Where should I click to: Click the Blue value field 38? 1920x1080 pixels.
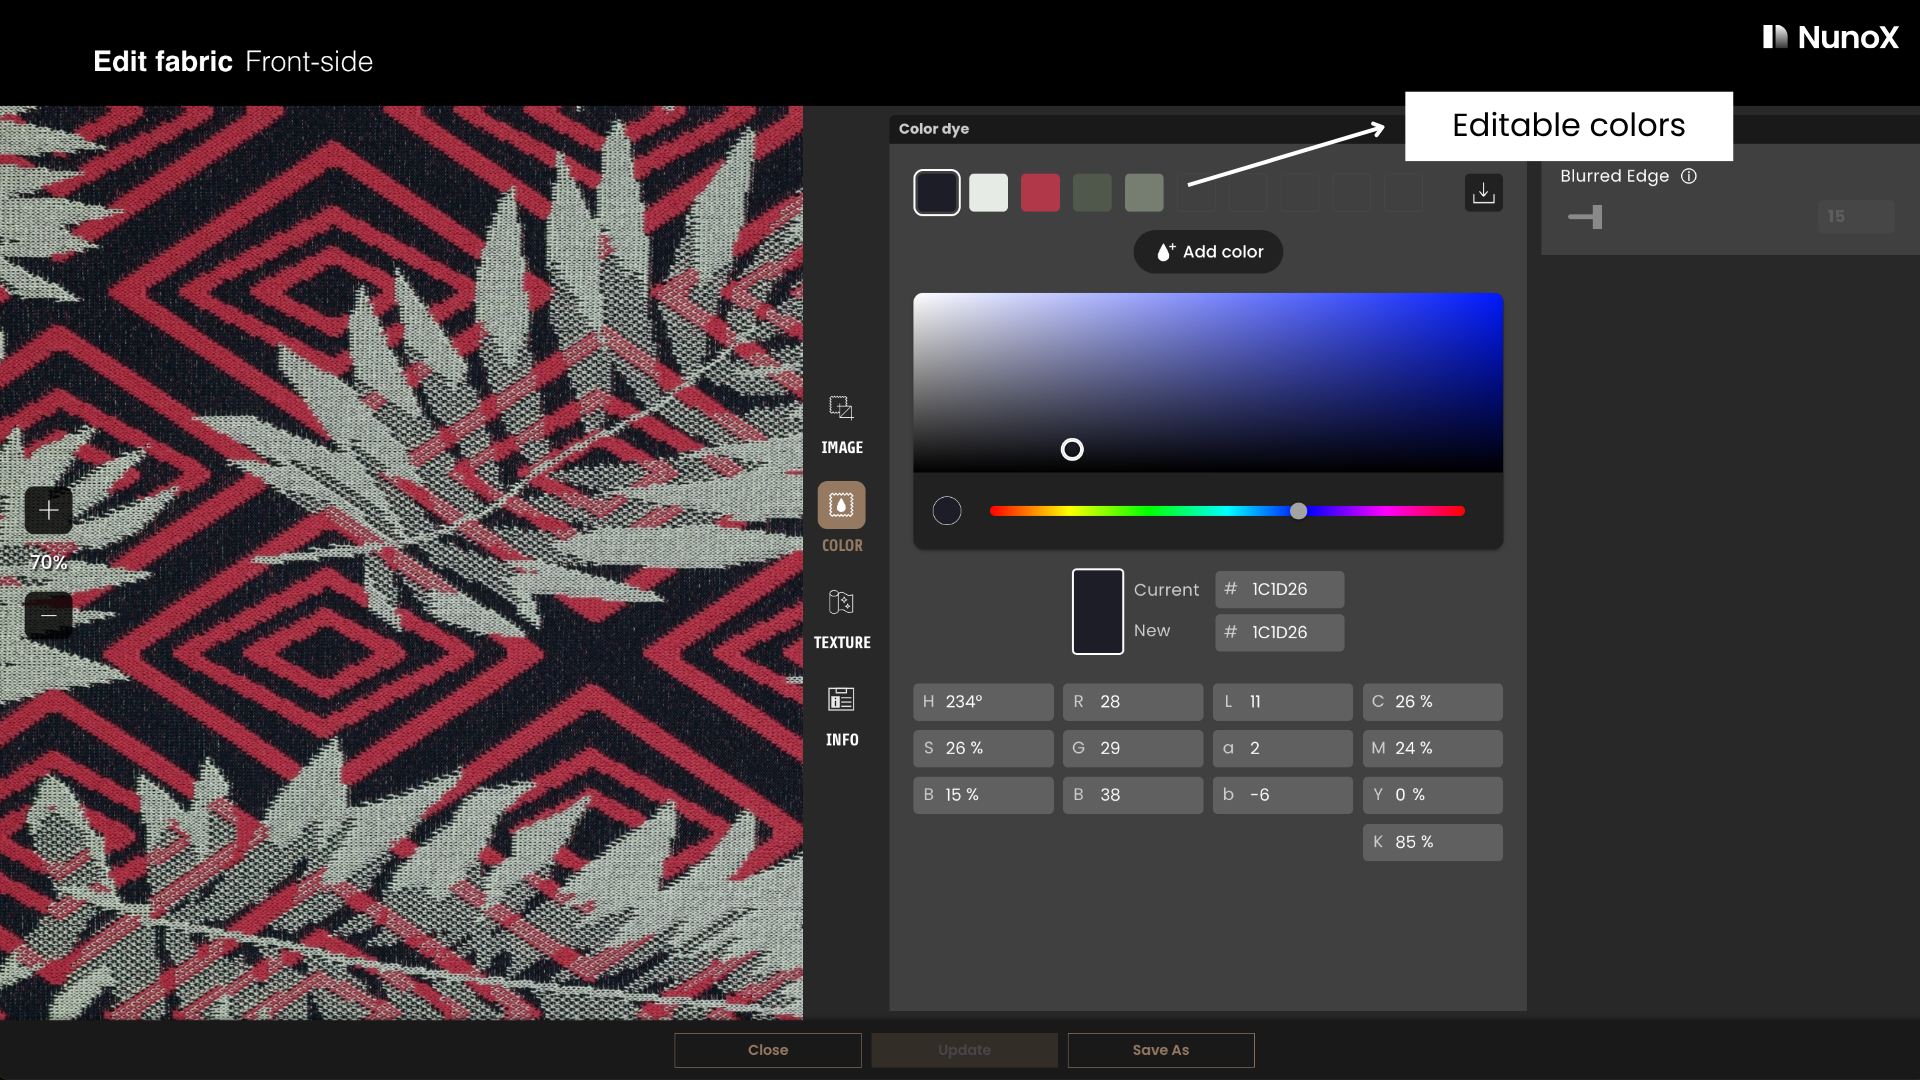pyautogui.click(x=1133, y=795)
